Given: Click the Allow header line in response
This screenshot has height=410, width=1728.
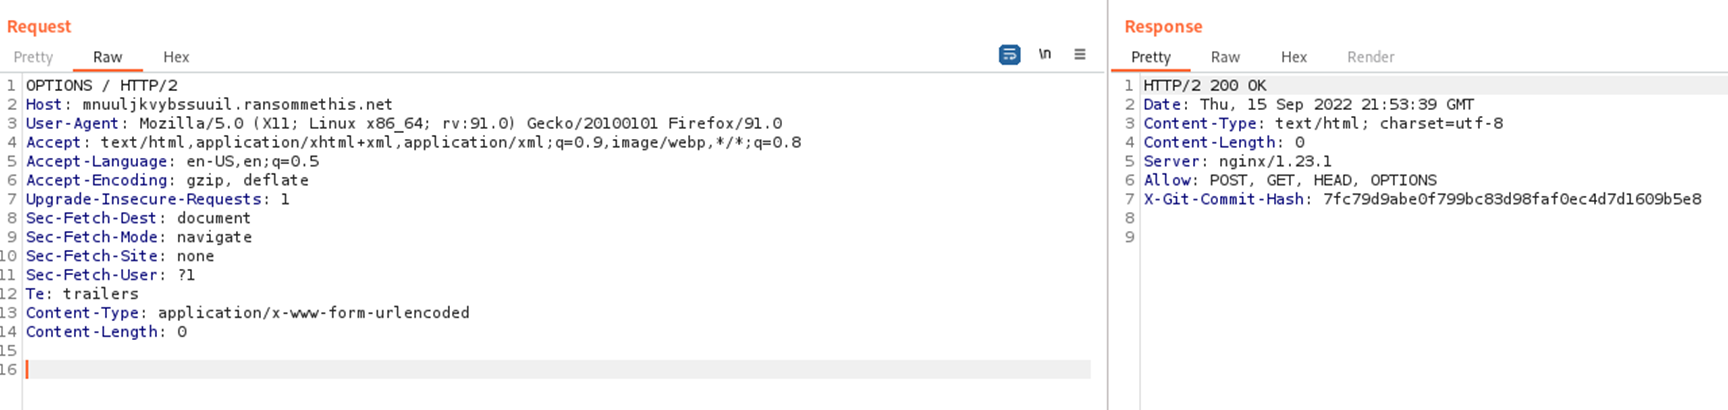Looking at the screenshot, I should (x=1290, y=181).
